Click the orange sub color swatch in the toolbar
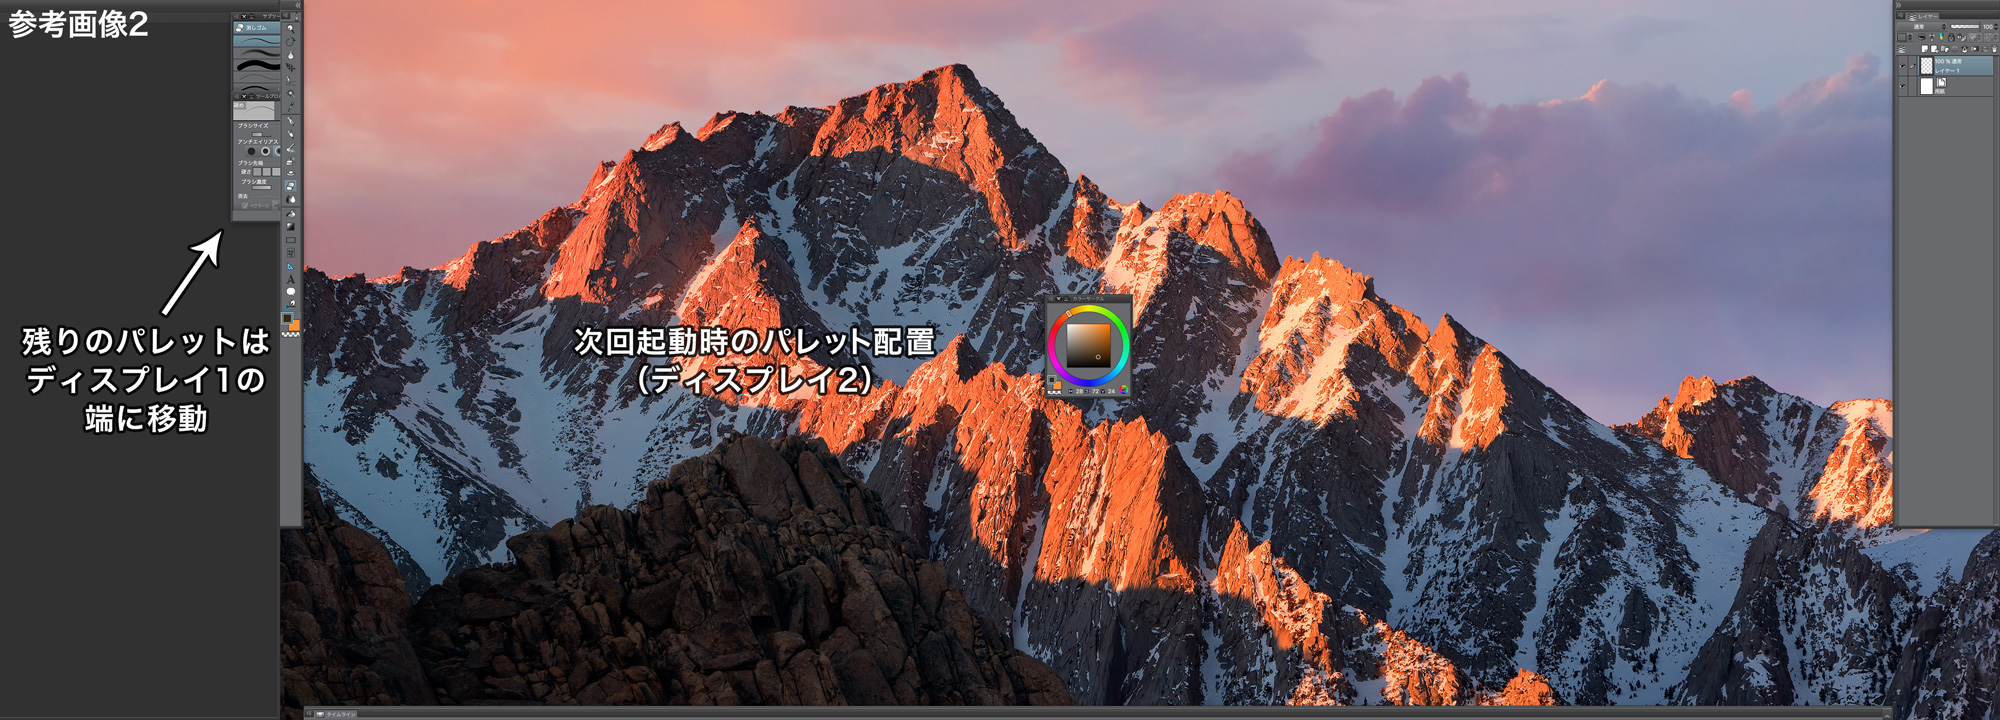Screen dimensions: 2000x720 pos(294,326)
